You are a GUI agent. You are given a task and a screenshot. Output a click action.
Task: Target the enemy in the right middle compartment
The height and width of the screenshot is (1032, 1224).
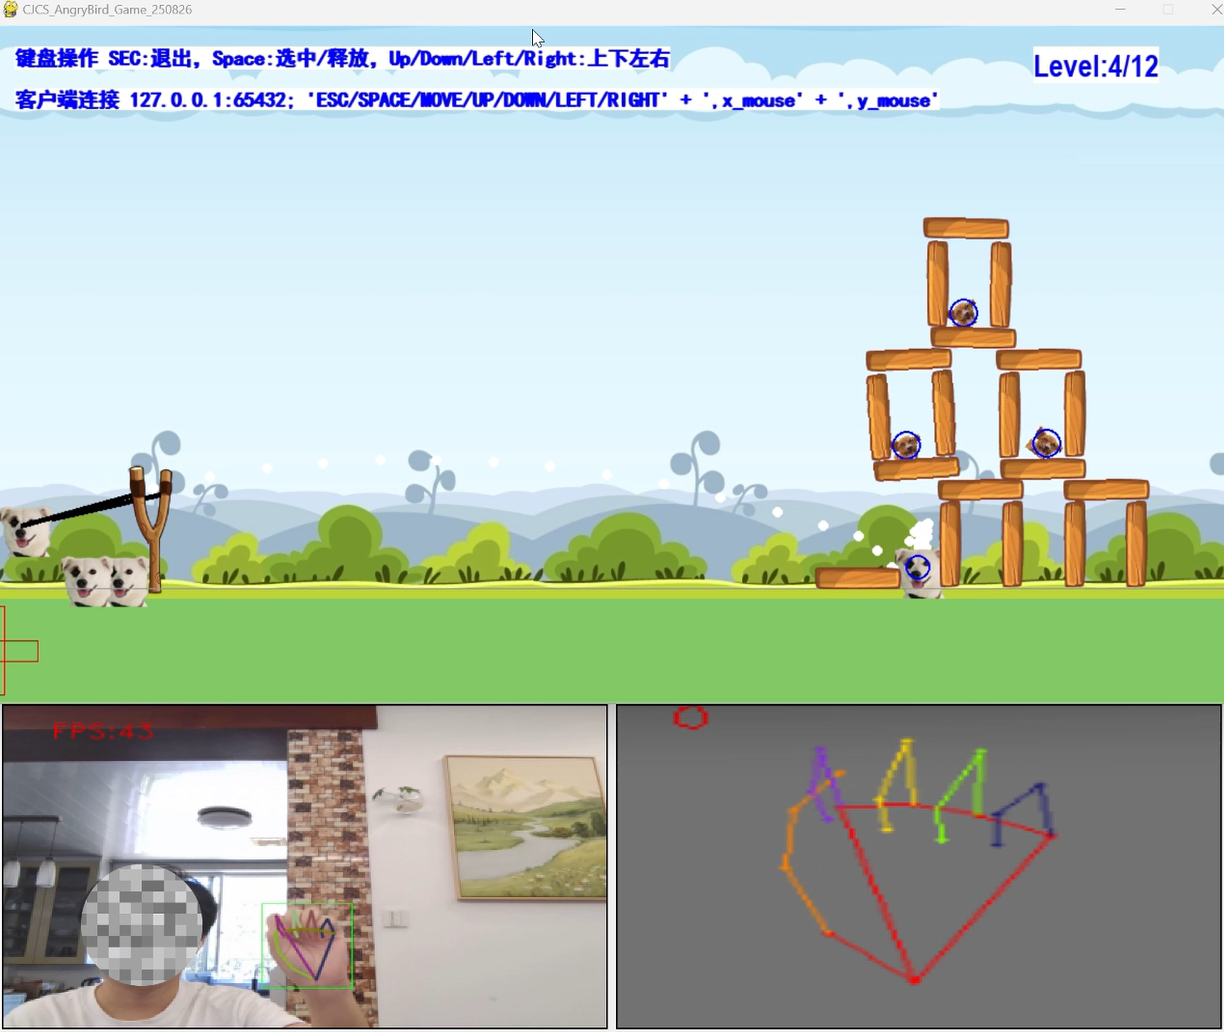pos(1046,442)
